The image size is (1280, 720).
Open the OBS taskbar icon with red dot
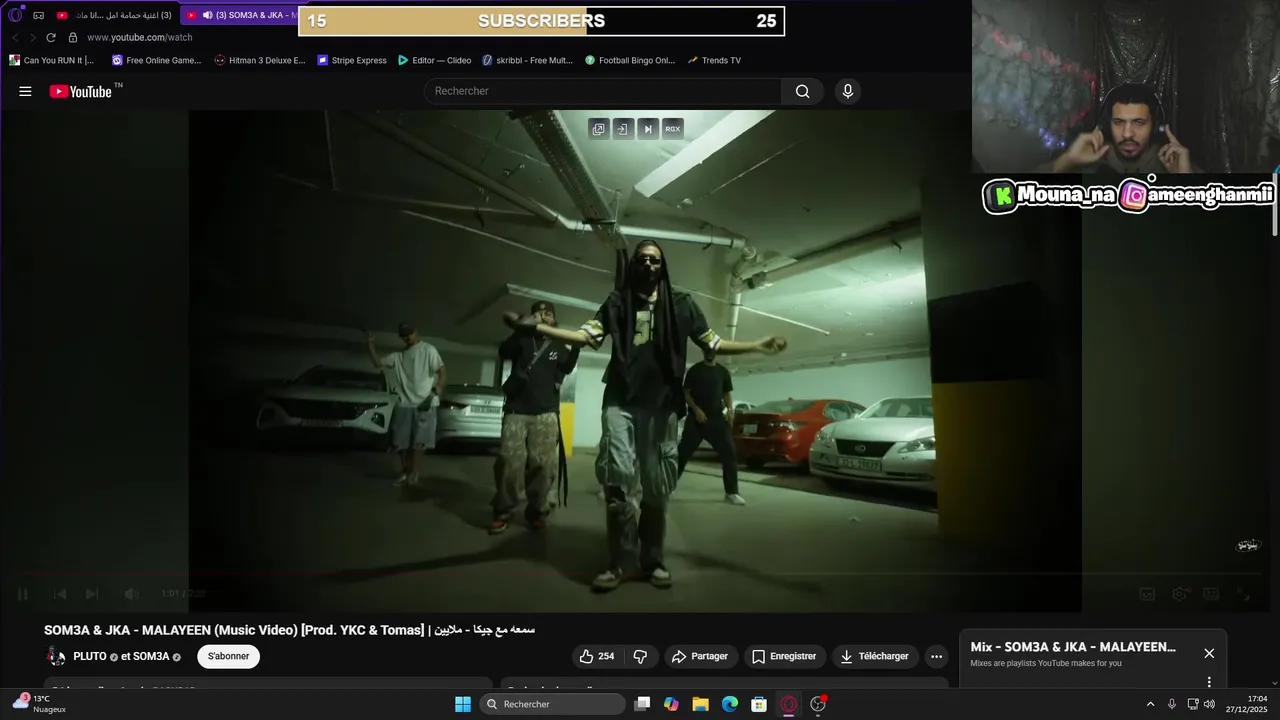(x=818, y=704)
